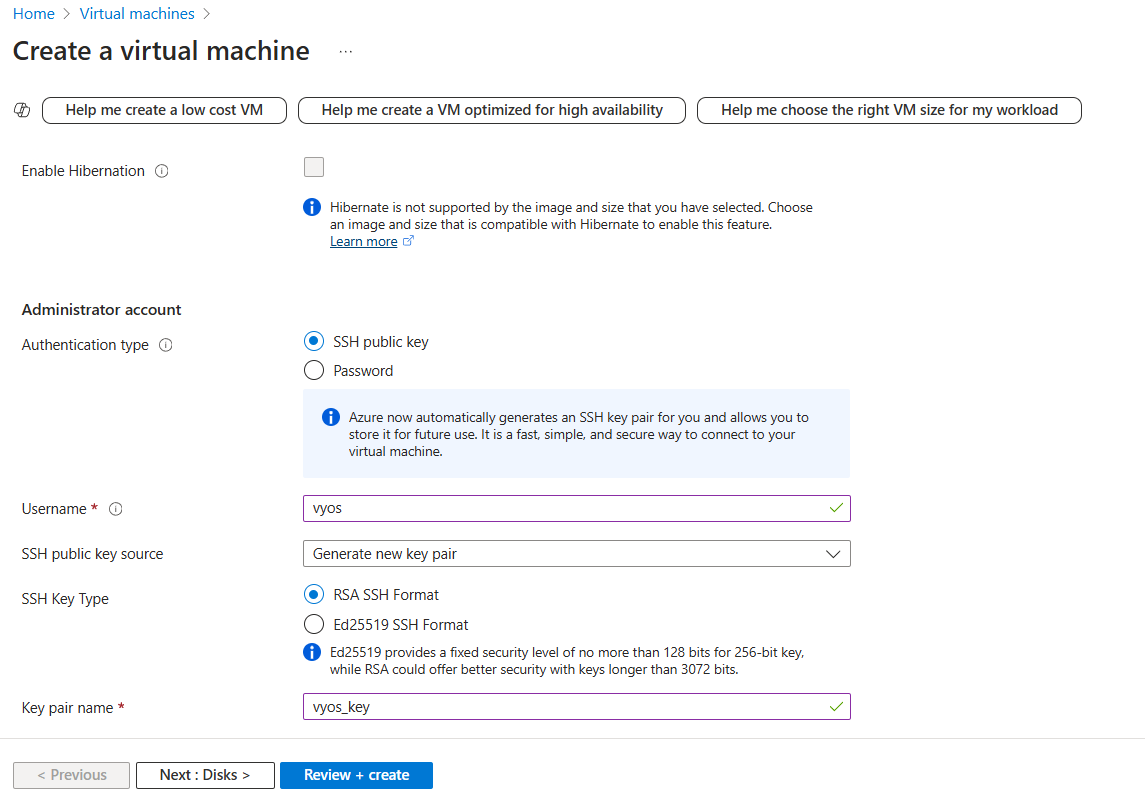Click the Copilot icon beside the suggestion buttons
This screenshot has width=1145, height=797.
pyautogui.click(x=22, y=110)
